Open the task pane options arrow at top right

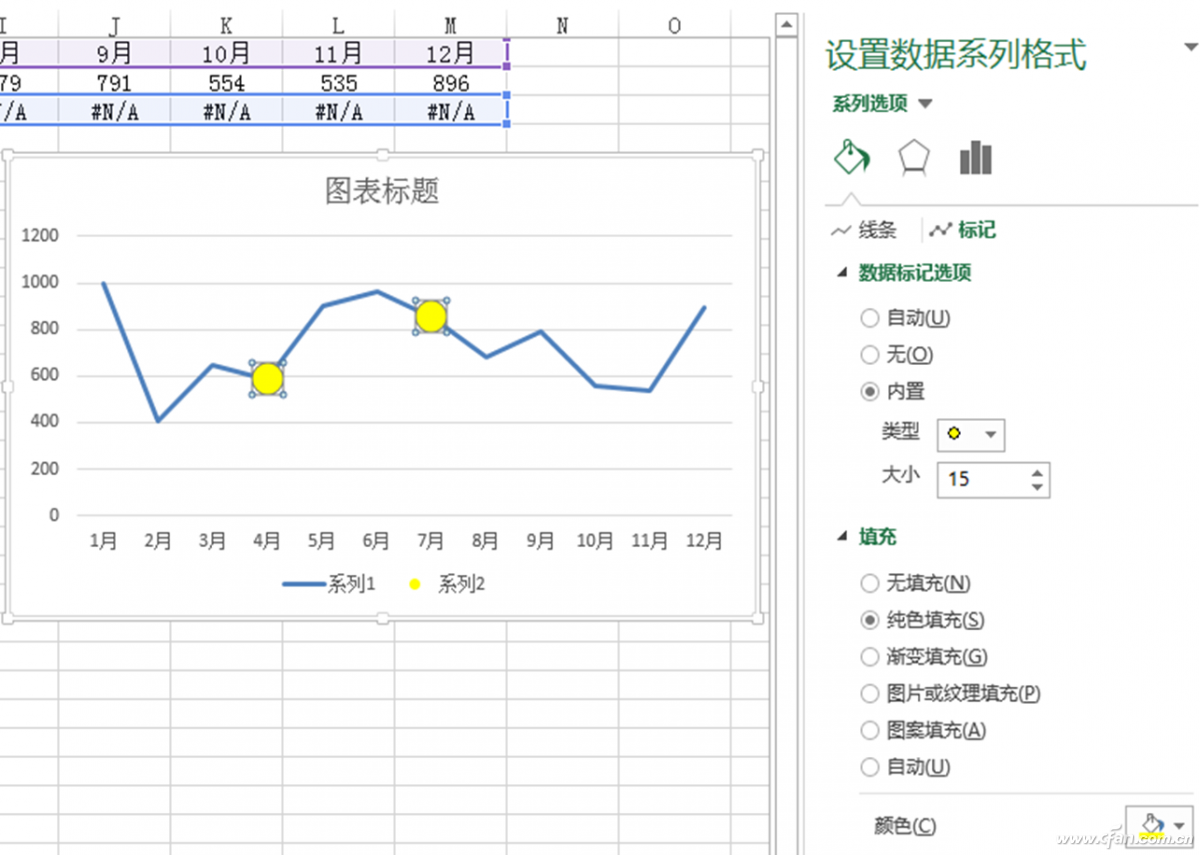click(x=1190, y=46)
